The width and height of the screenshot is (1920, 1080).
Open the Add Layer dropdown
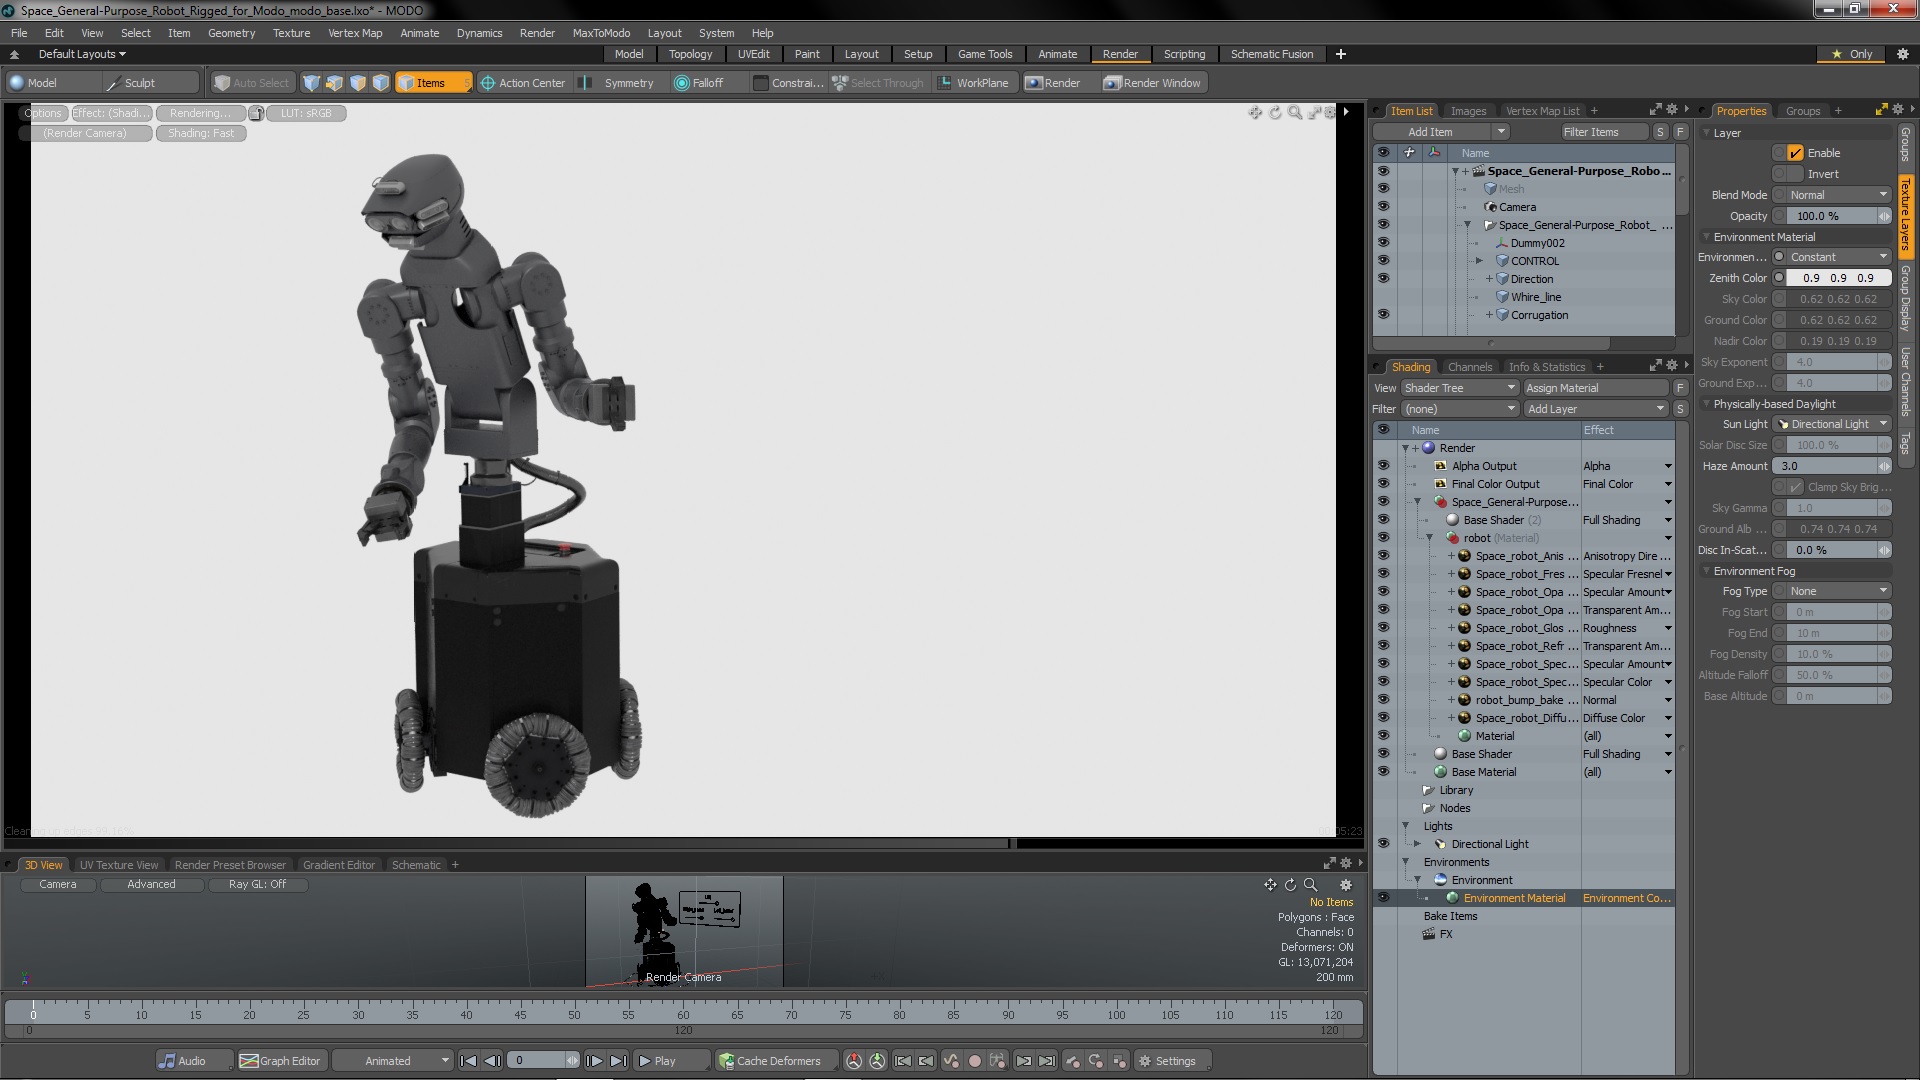1595,409
